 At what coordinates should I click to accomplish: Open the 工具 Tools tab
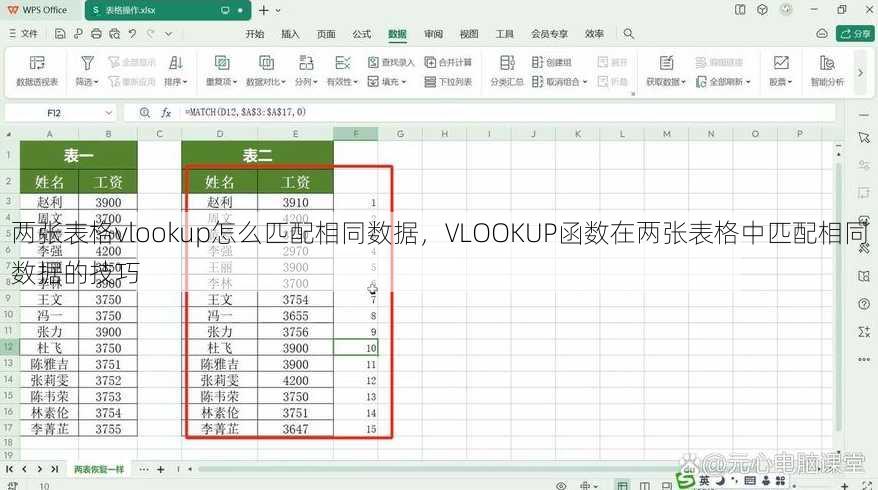click(x=505, y=34)
